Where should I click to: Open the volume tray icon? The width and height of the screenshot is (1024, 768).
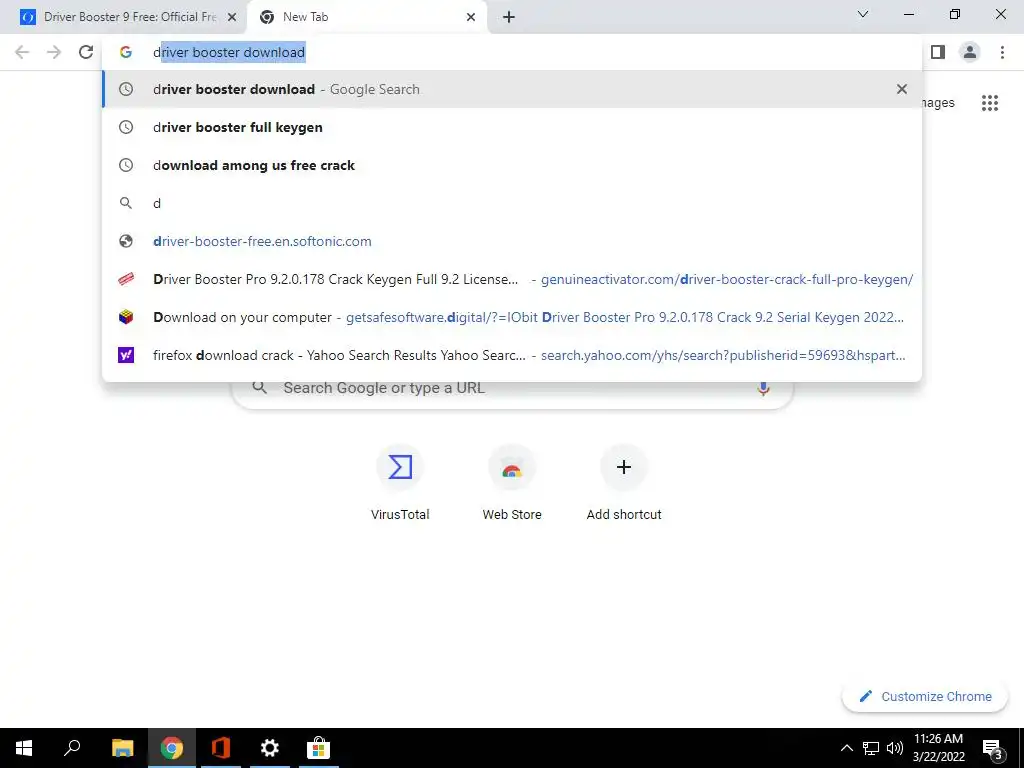[x=895, y=748]
